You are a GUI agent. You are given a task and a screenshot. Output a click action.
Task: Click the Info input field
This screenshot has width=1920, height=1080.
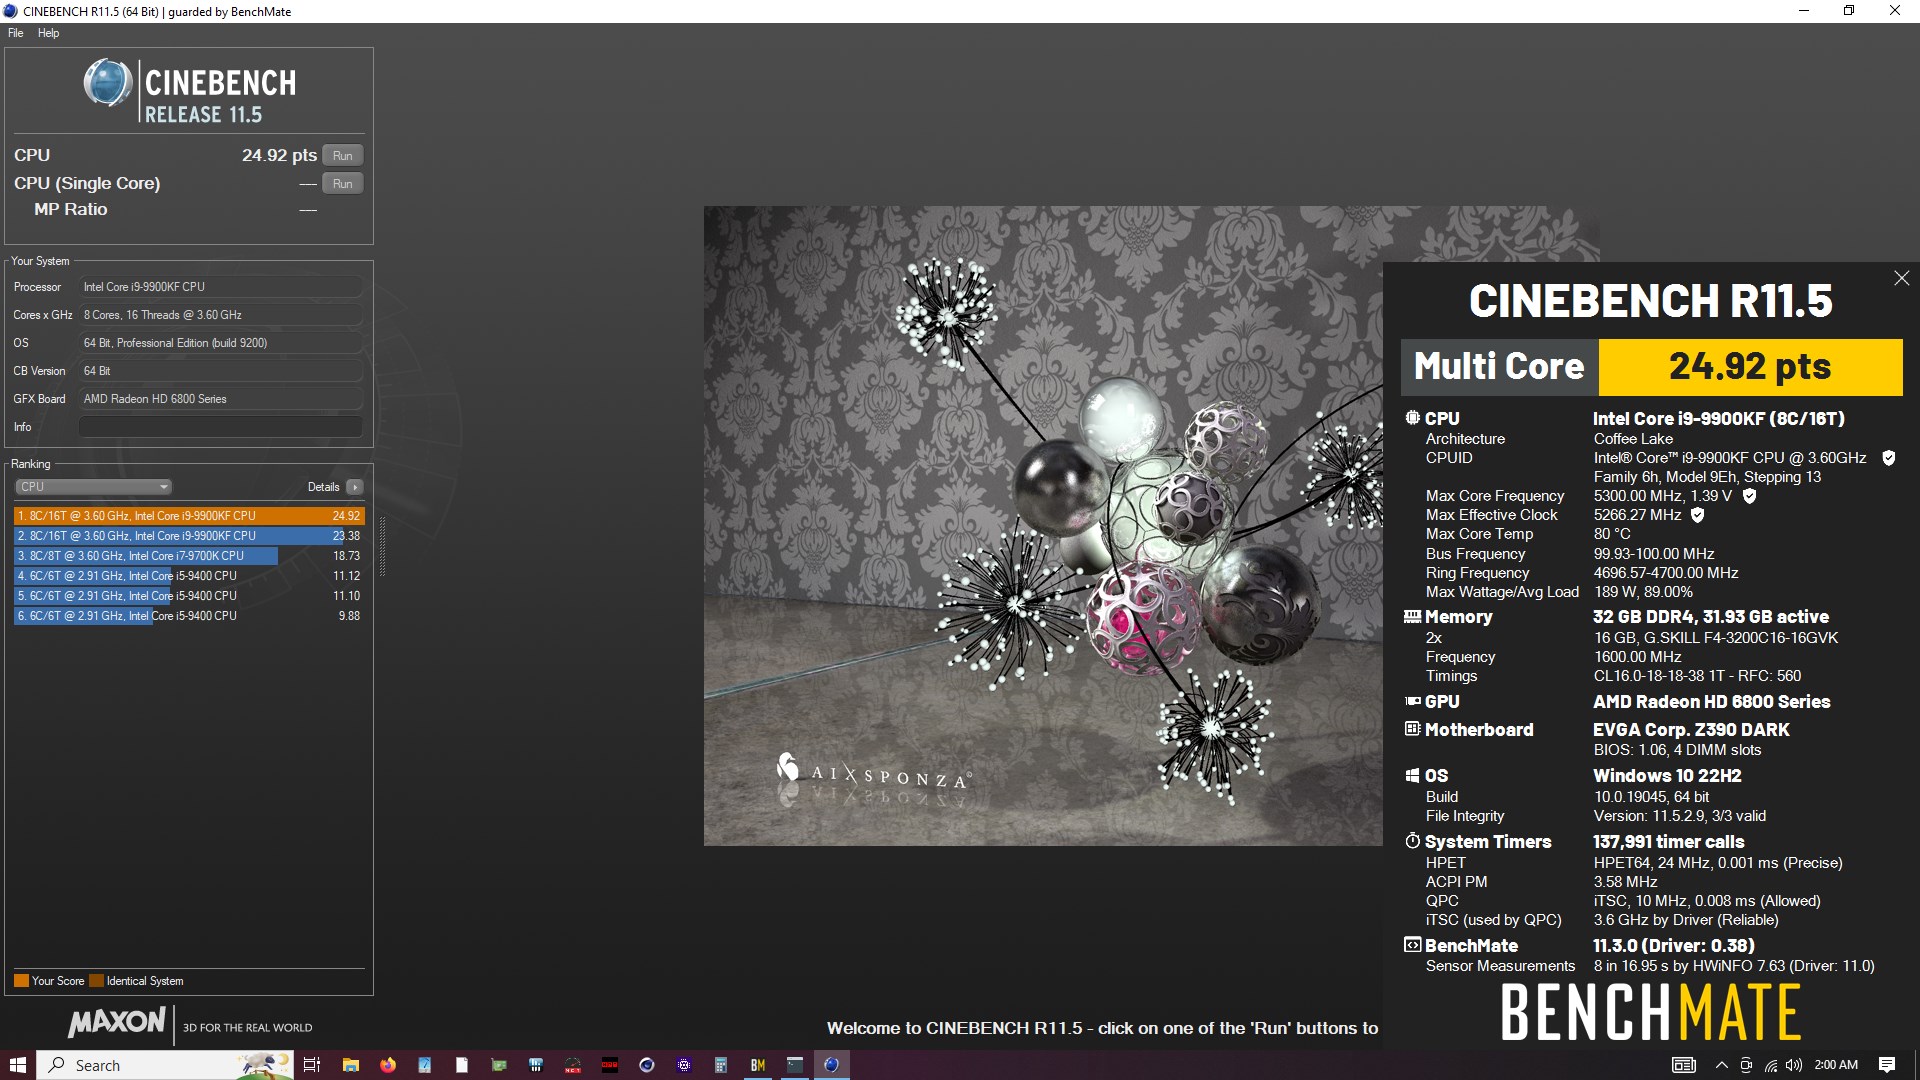tap(220, 427)
